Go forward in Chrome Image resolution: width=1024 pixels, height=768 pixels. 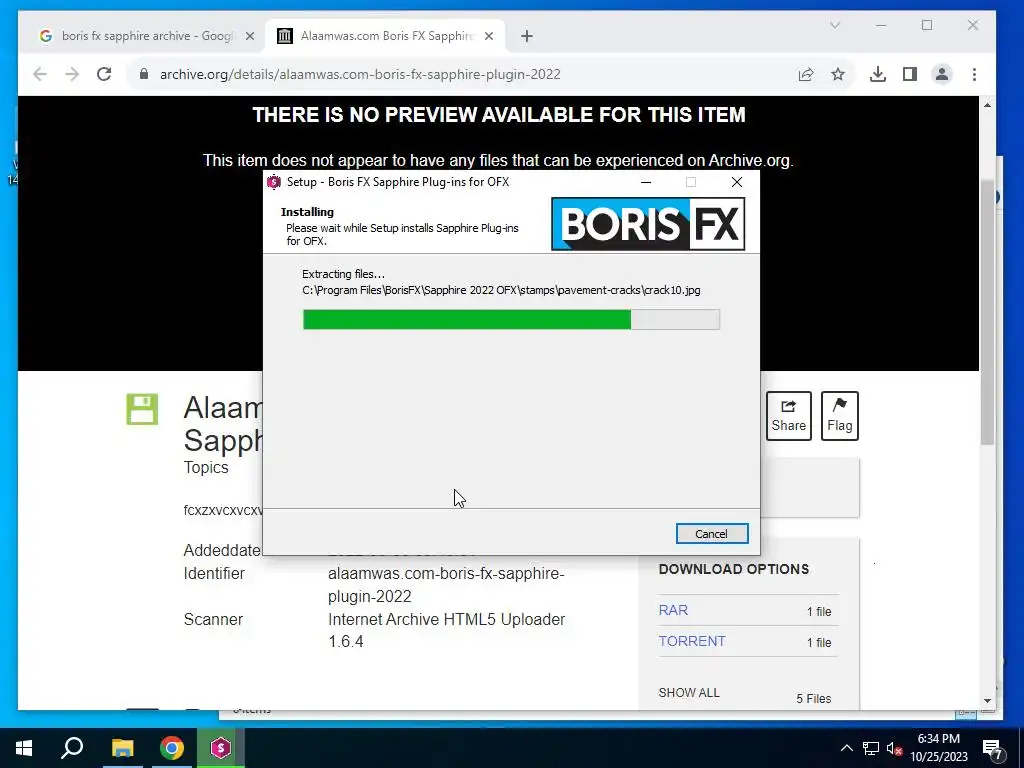click(72, 74)
